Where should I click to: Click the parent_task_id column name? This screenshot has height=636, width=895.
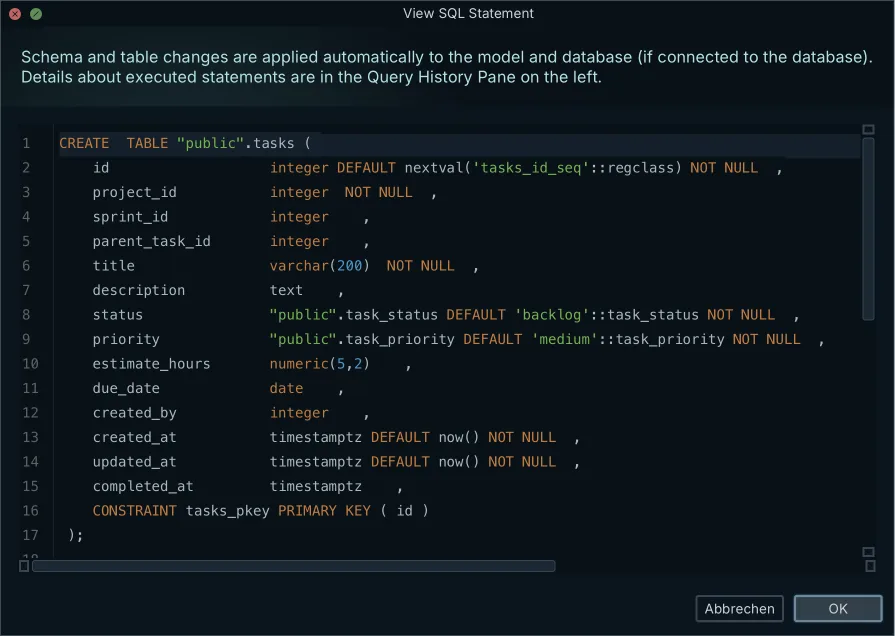[151, 241]
